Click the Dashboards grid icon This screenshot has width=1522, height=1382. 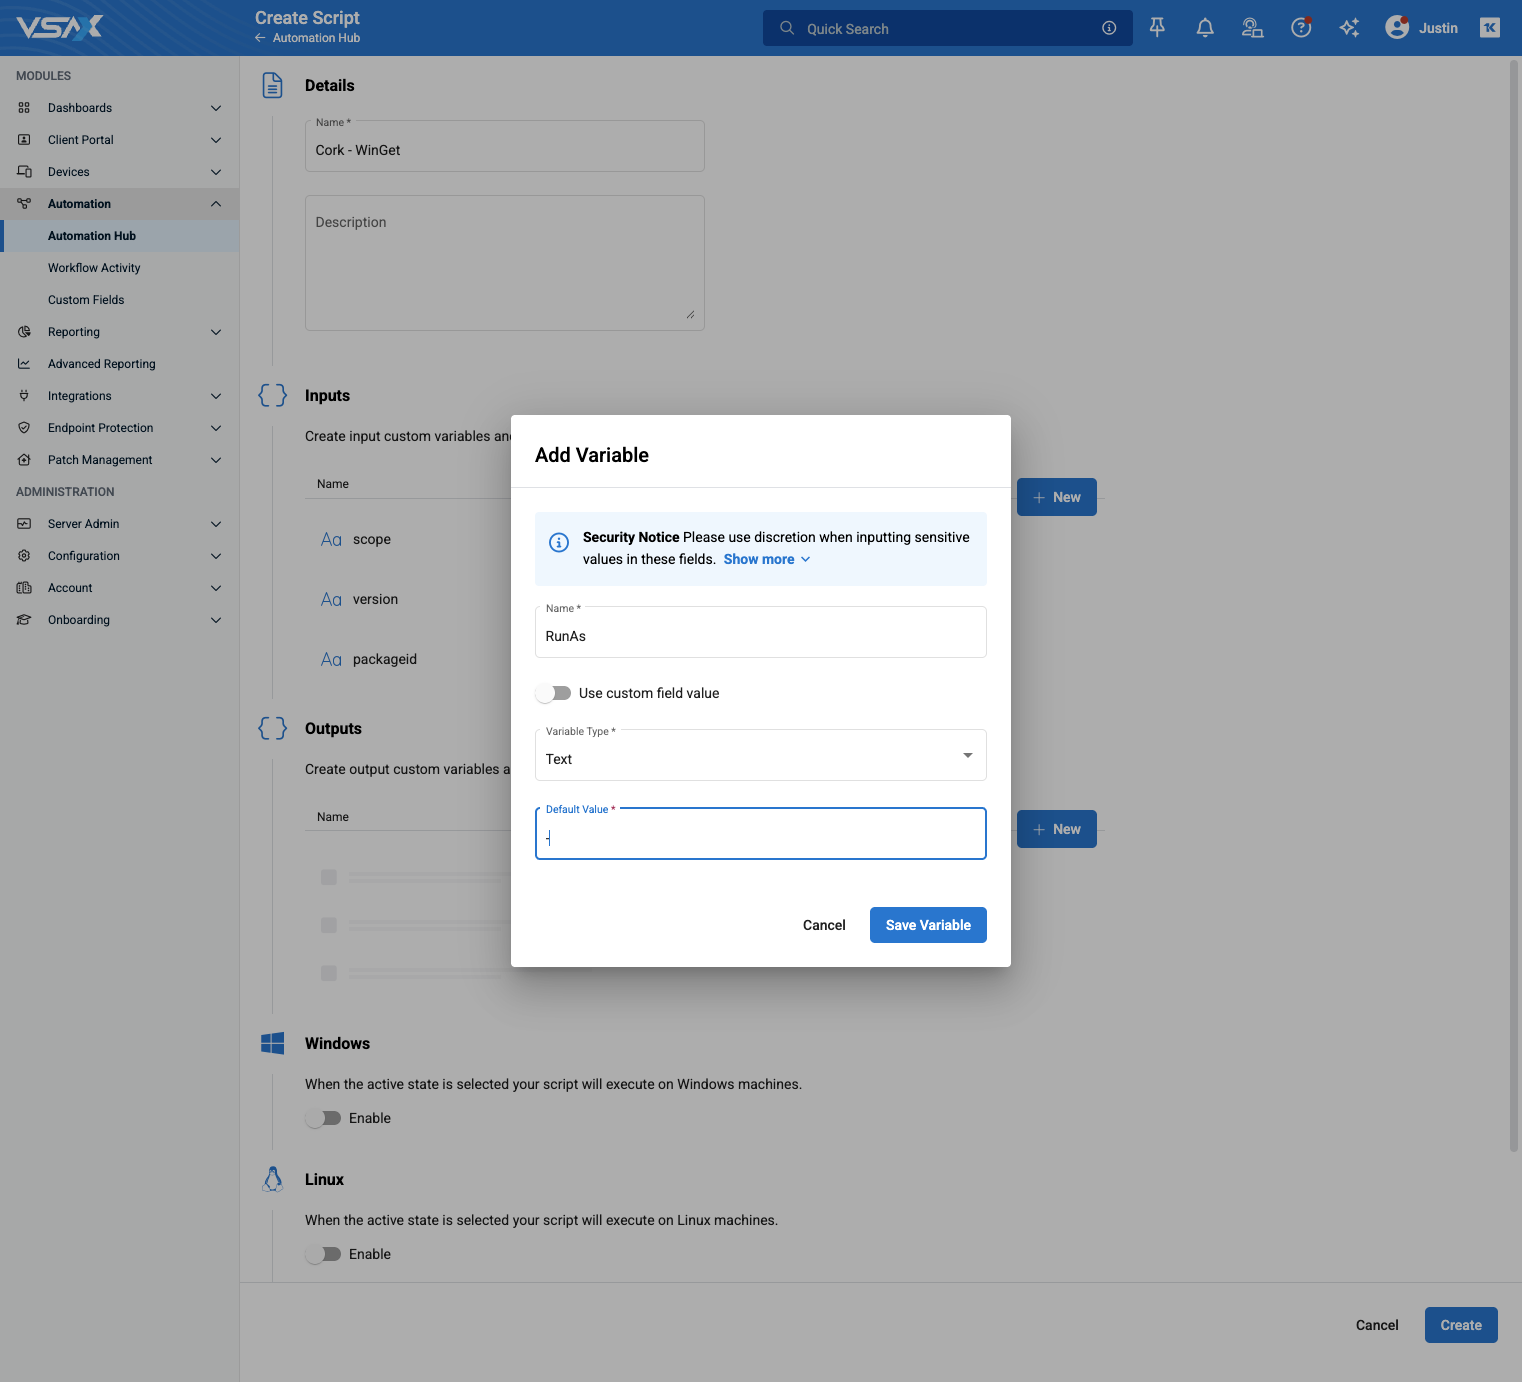pyautogui.click(x=24, y=108)
